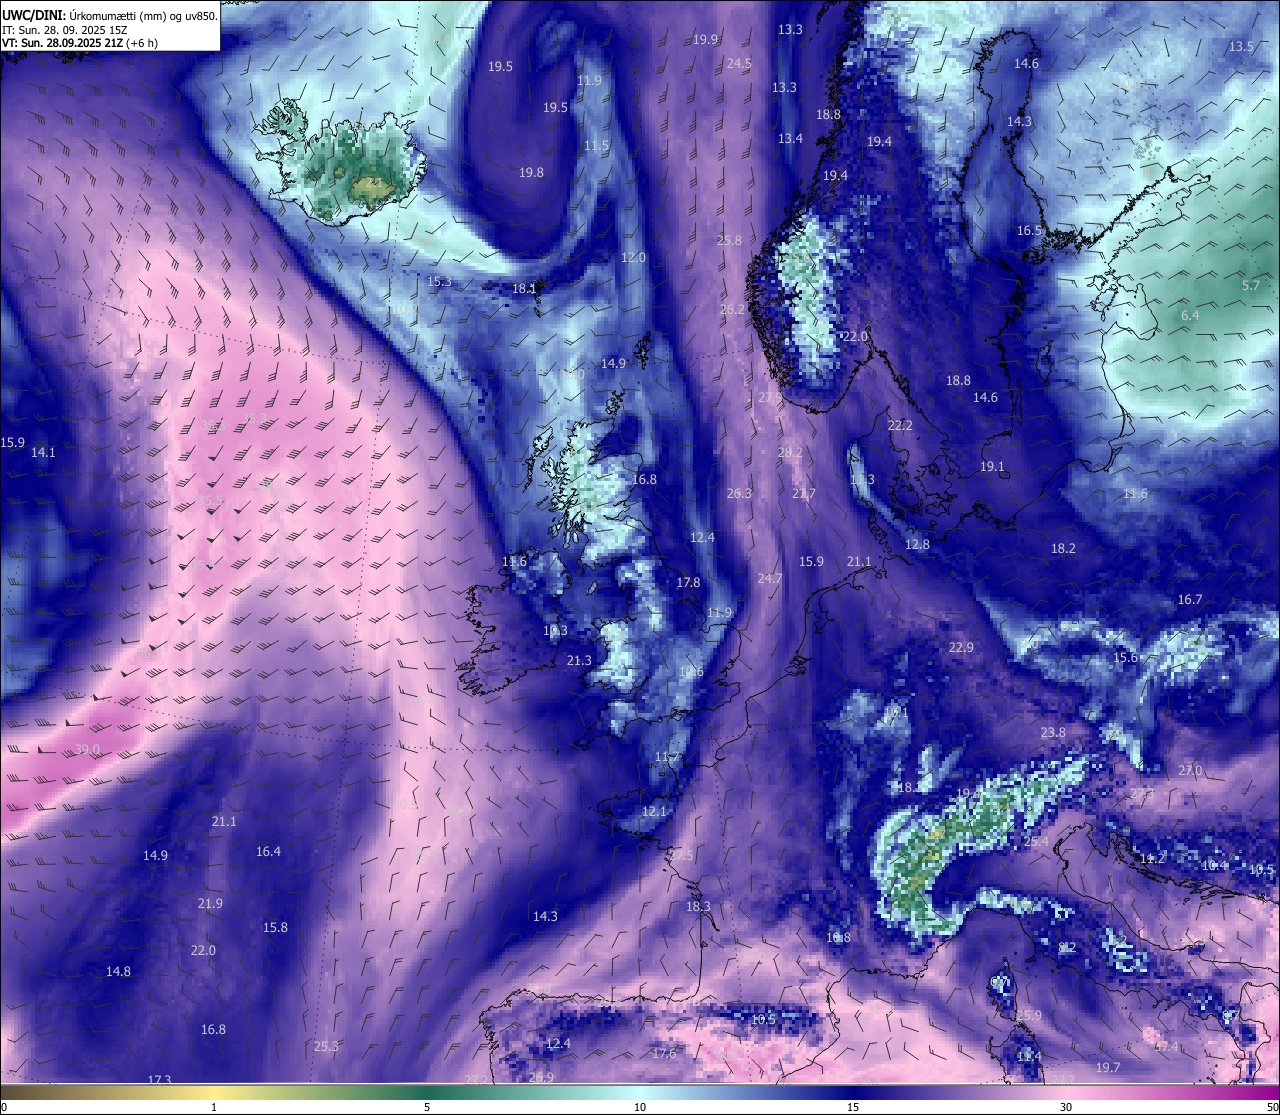Screen dimensions: 1280x1115
Task: Select the 24.5 value on the map
Action: pos(739,63)
